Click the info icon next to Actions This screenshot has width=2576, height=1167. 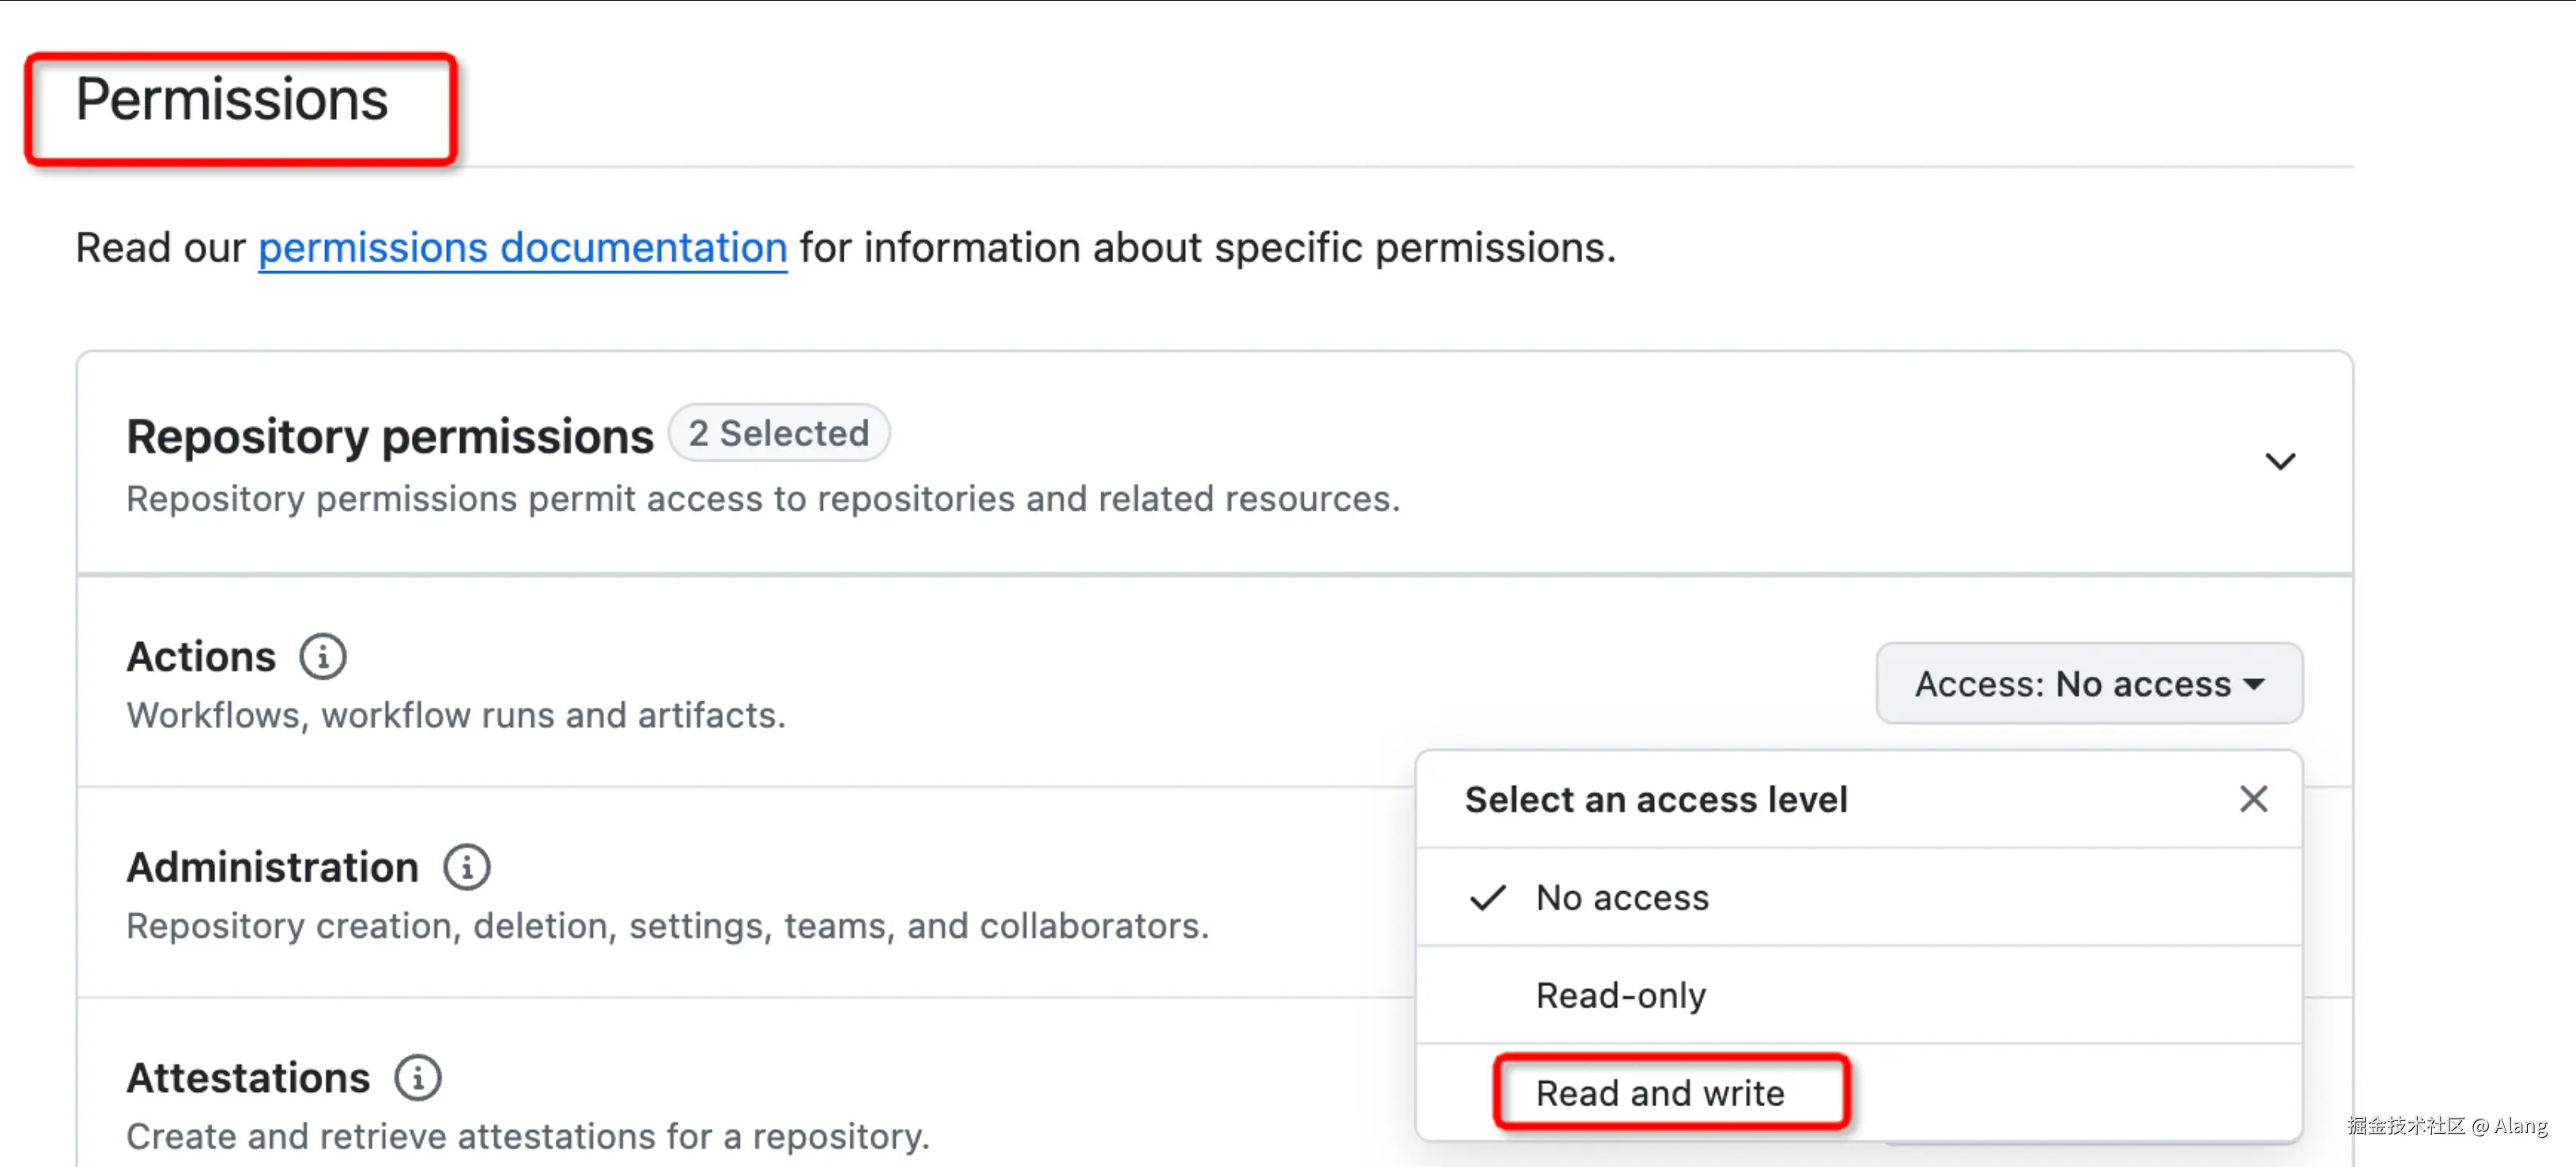323,657
